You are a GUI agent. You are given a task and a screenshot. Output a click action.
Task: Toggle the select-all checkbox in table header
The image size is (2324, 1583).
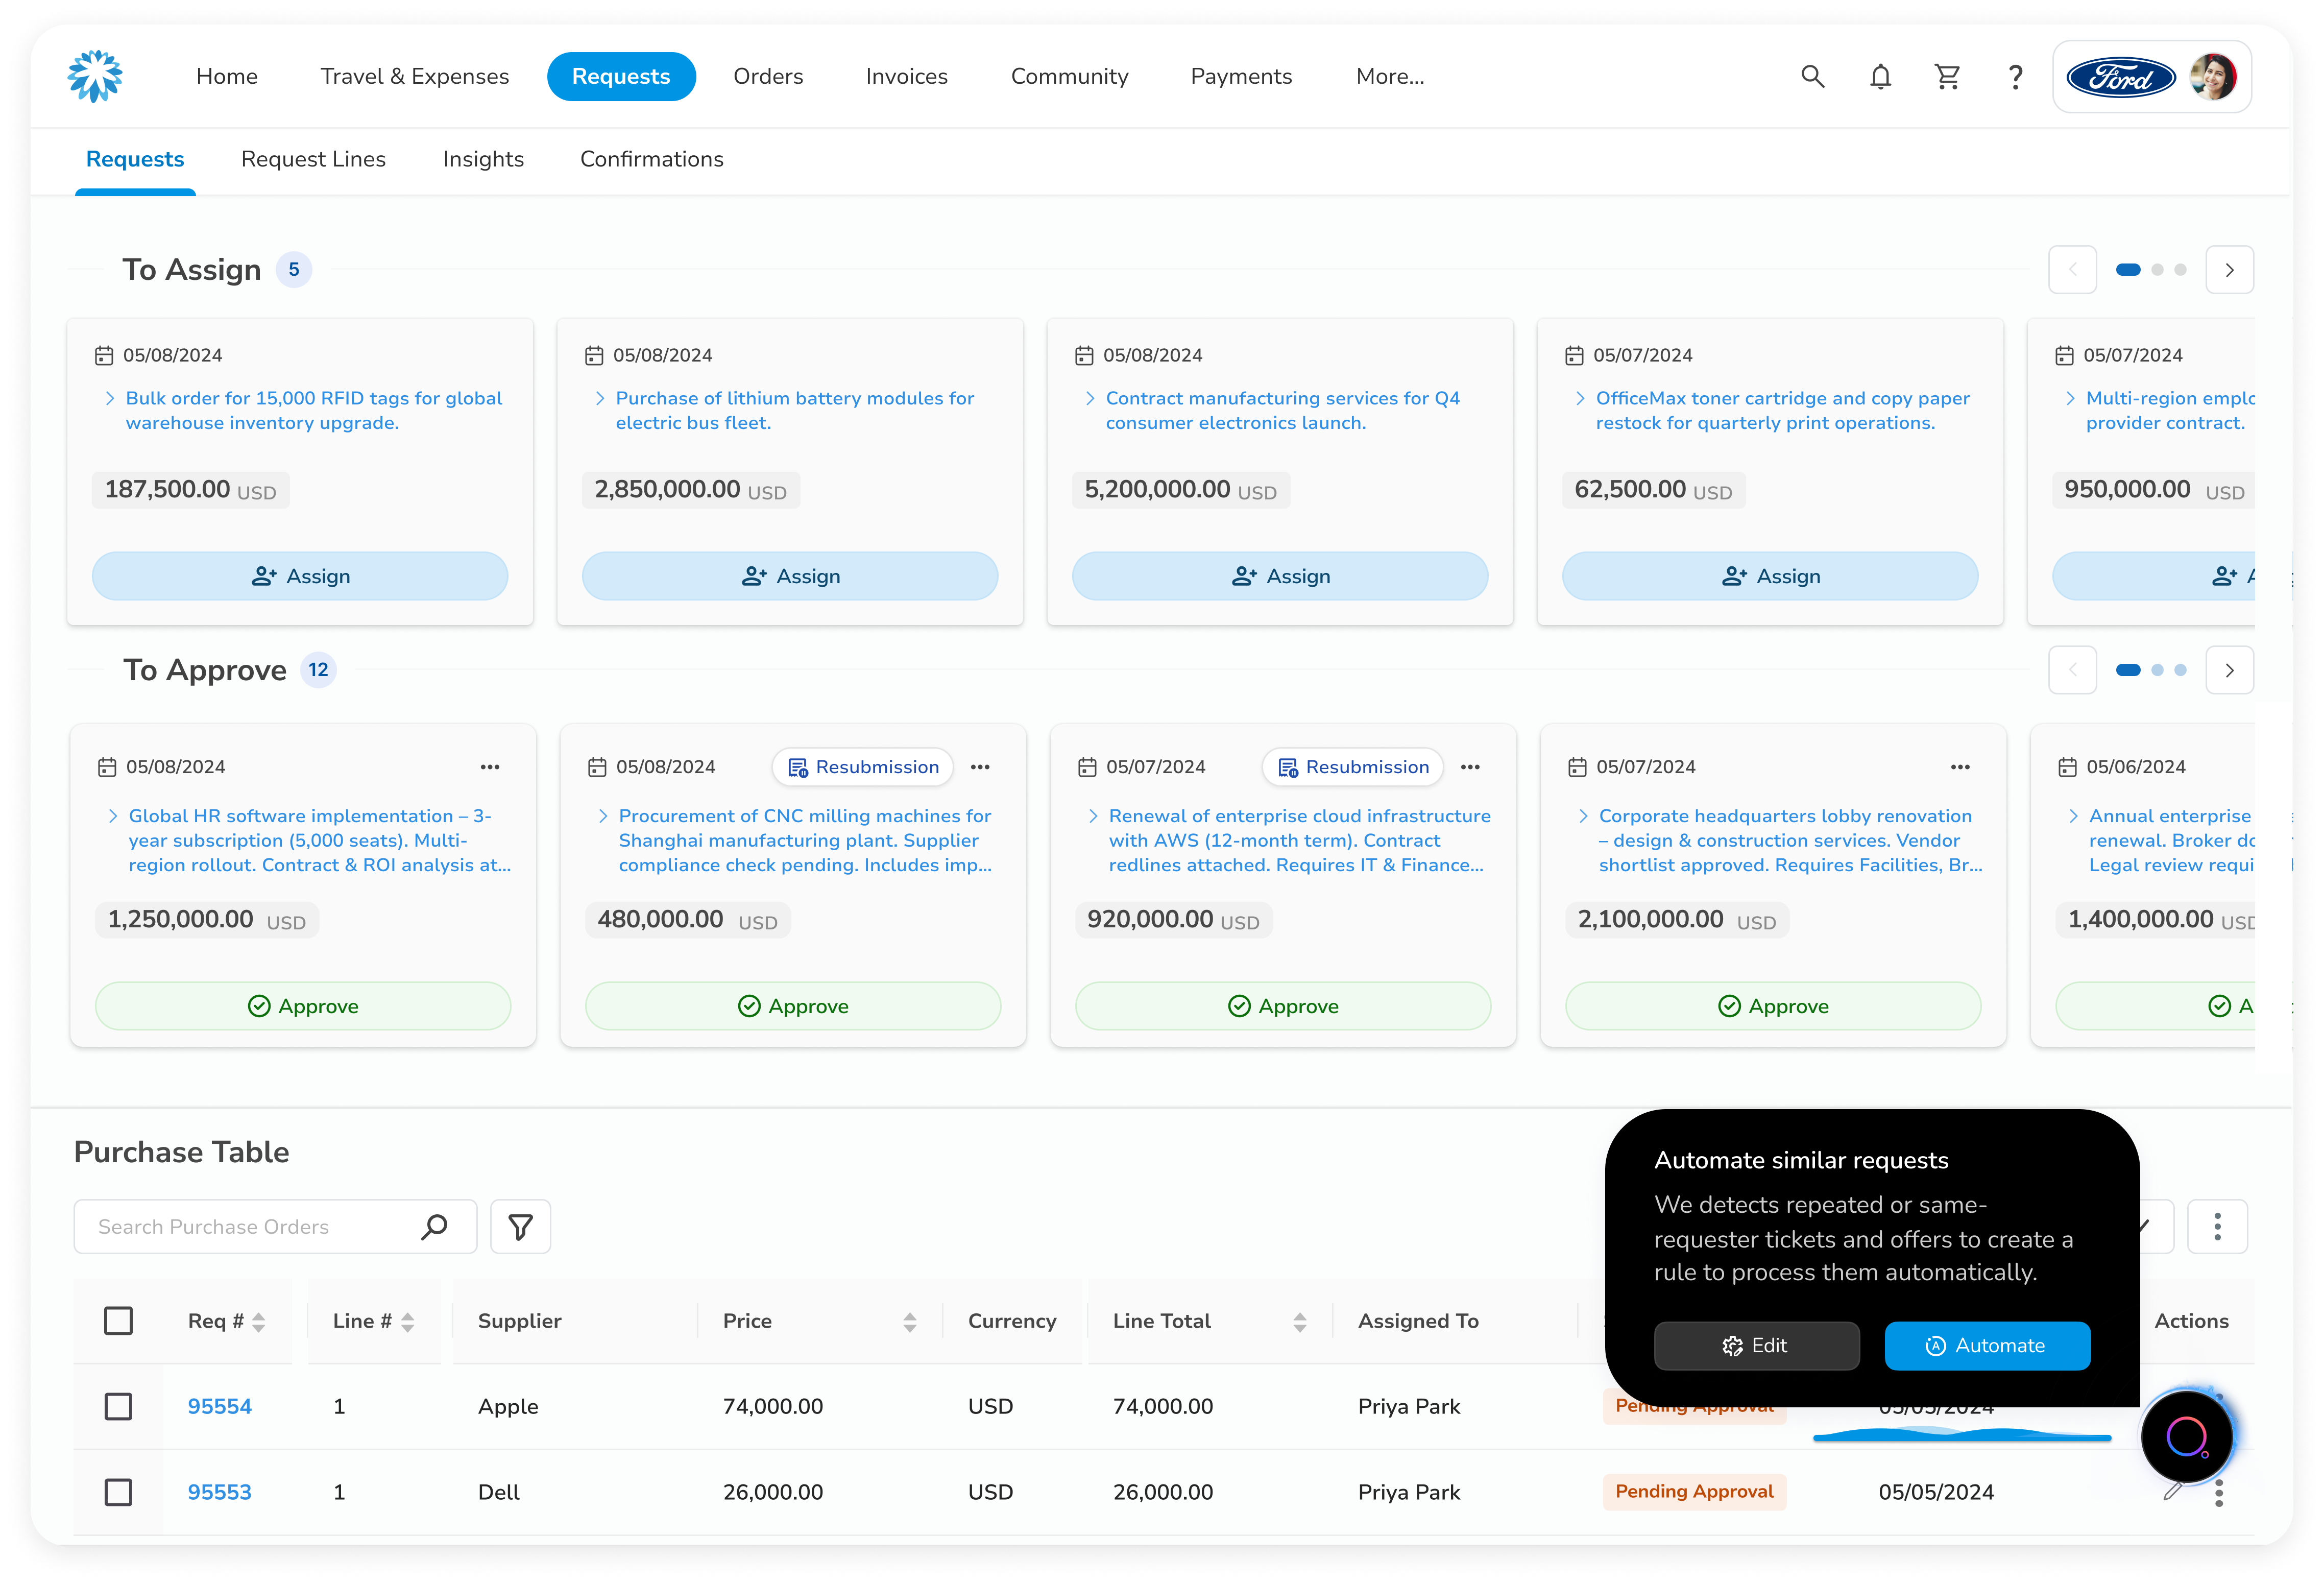(118, 1320)
